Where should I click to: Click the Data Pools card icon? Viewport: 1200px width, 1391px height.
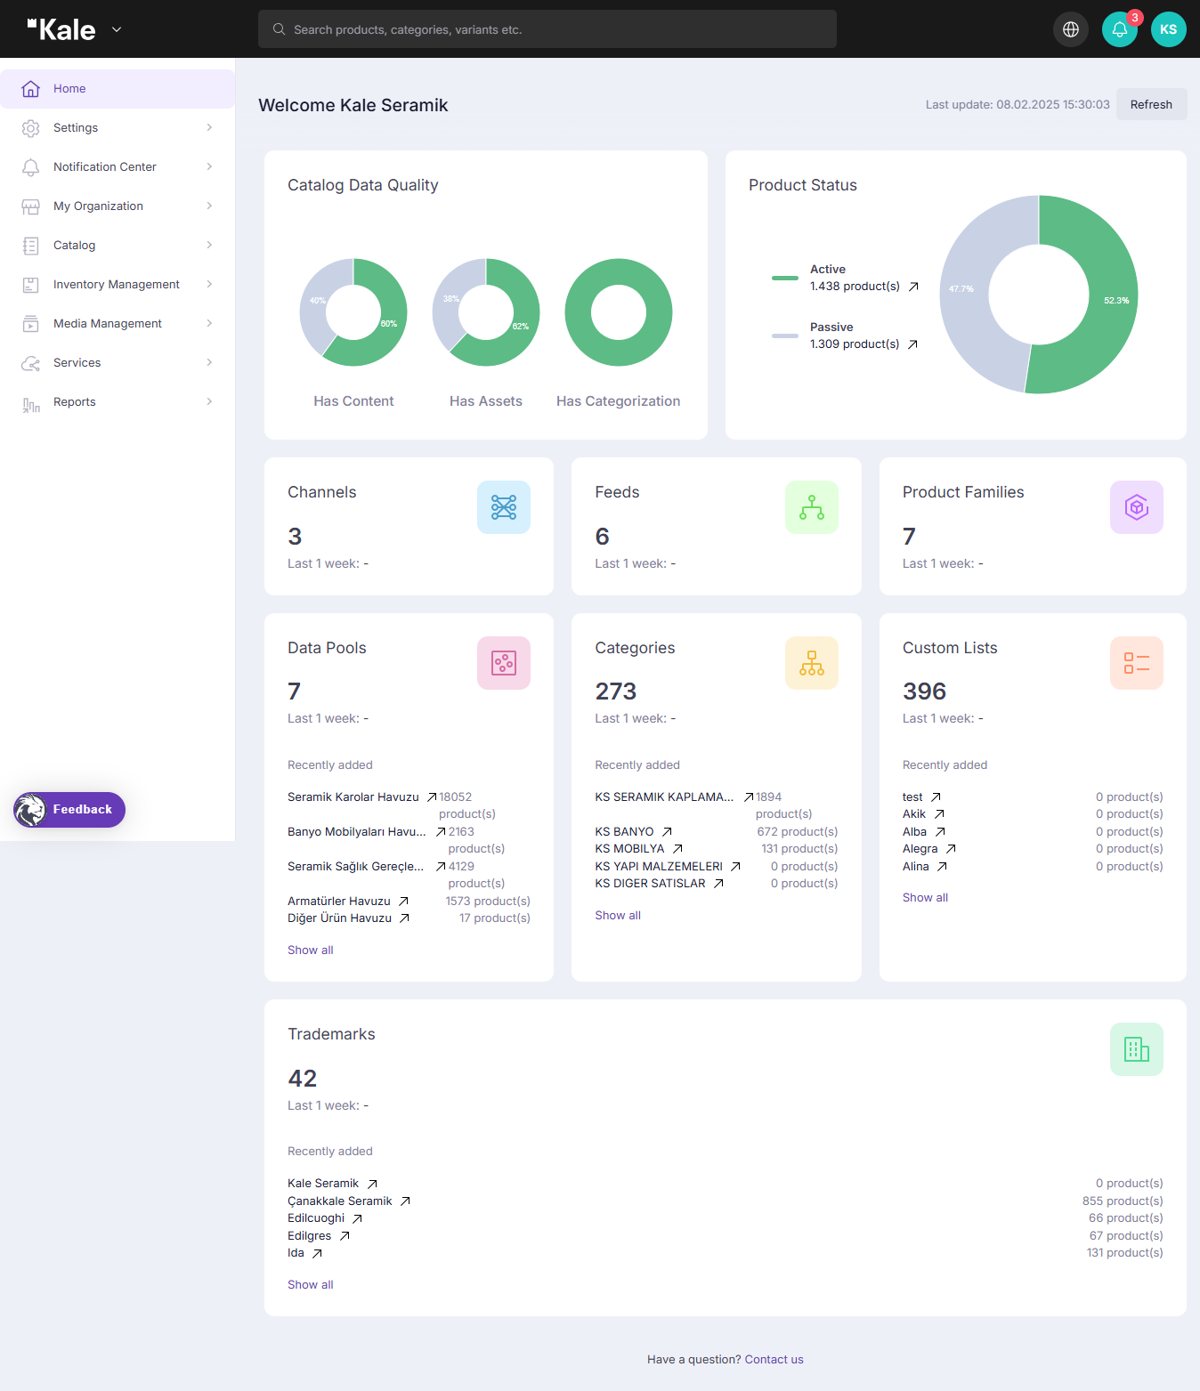pos(504,663)
